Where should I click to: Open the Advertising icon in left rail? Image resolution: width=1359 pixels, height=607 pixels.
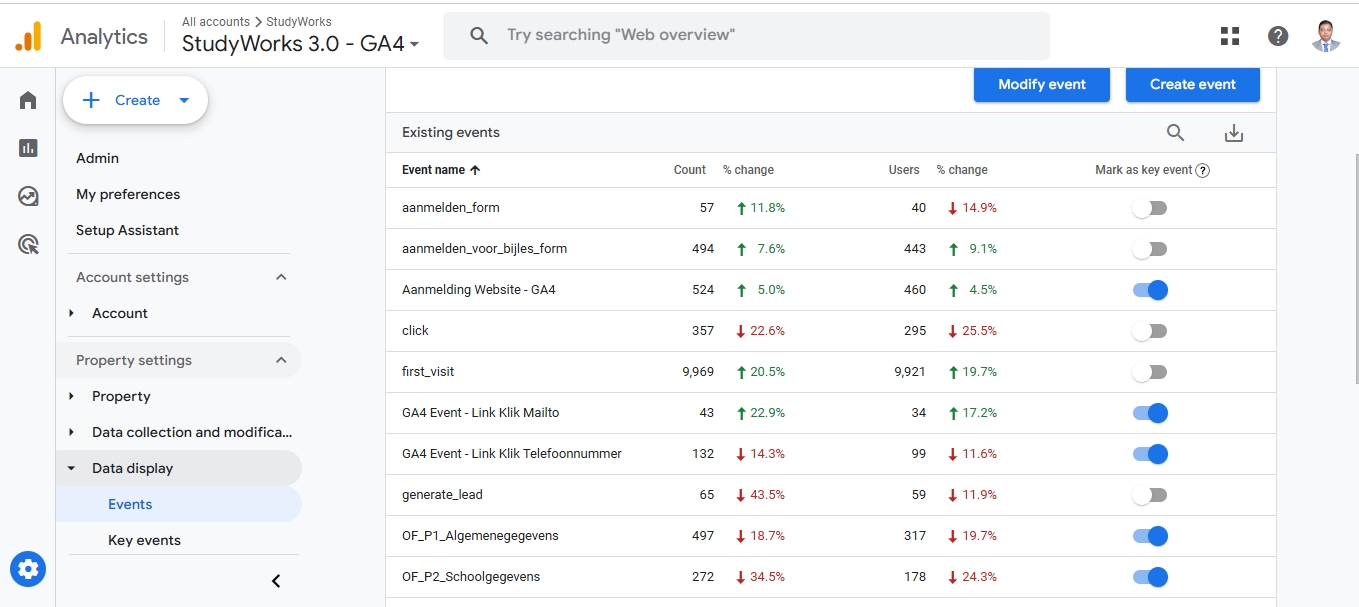[28, 244]
